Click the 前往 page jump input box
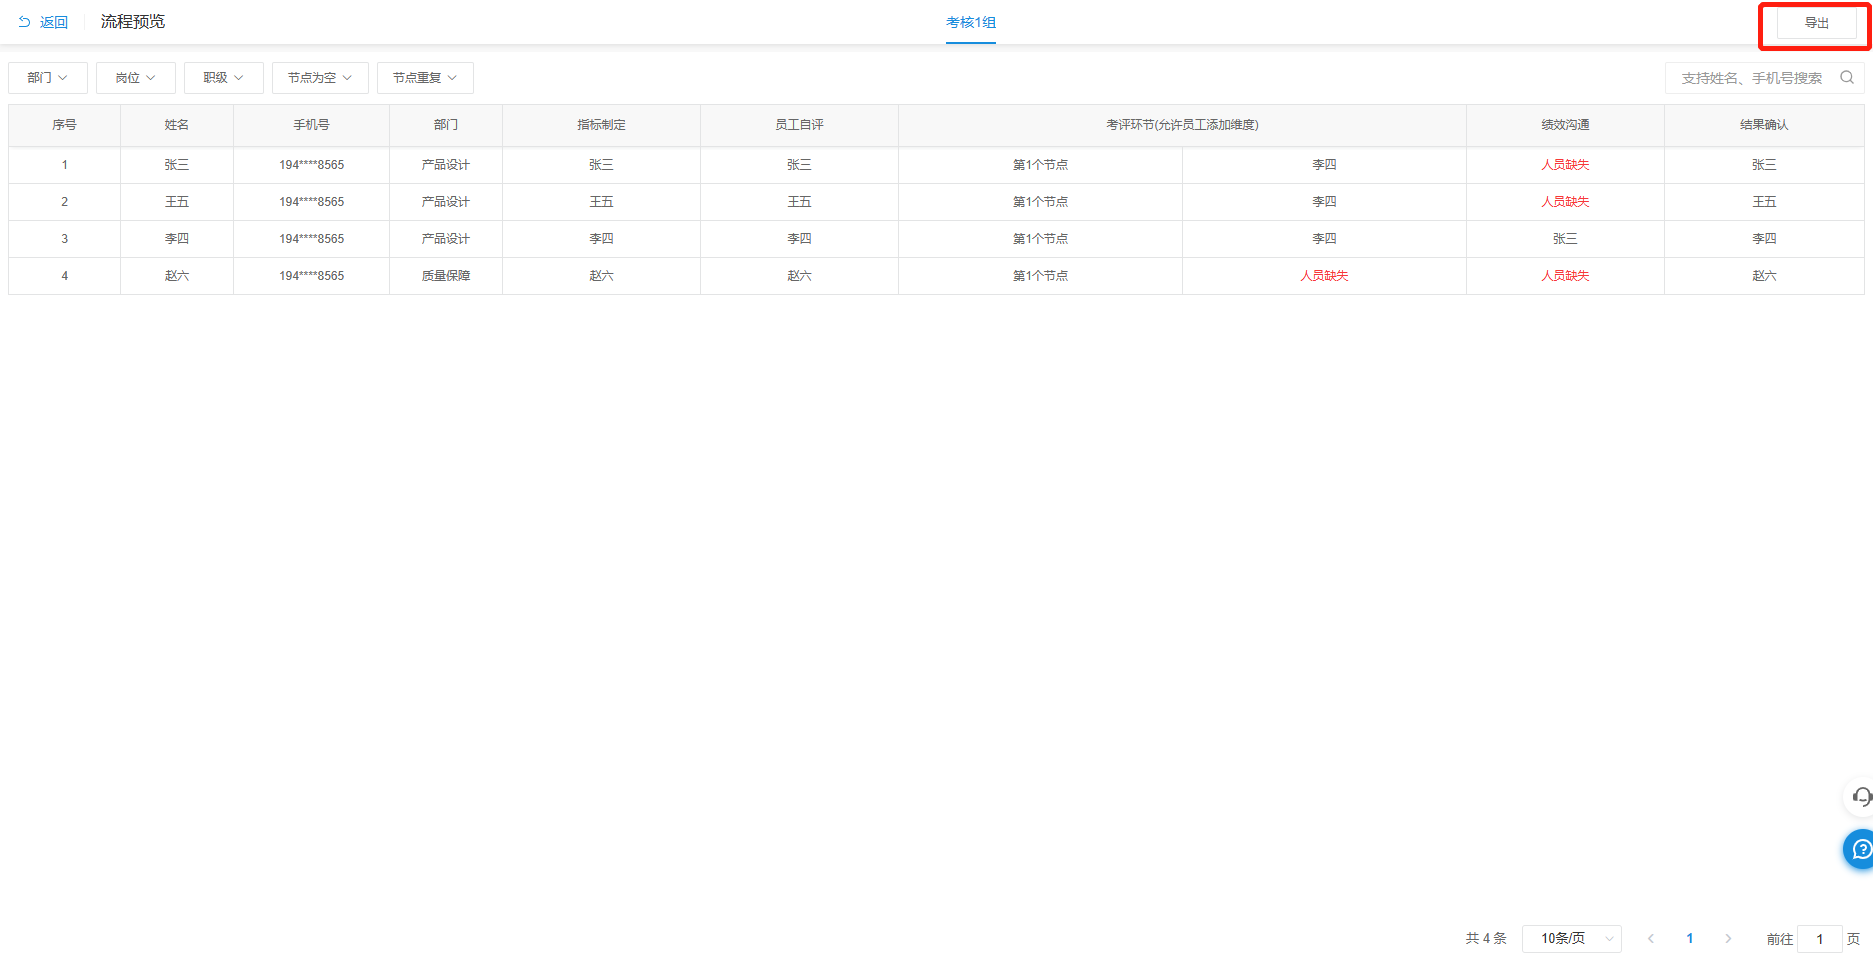Viewport: 1873px width, 969px height. (1820, 939)
